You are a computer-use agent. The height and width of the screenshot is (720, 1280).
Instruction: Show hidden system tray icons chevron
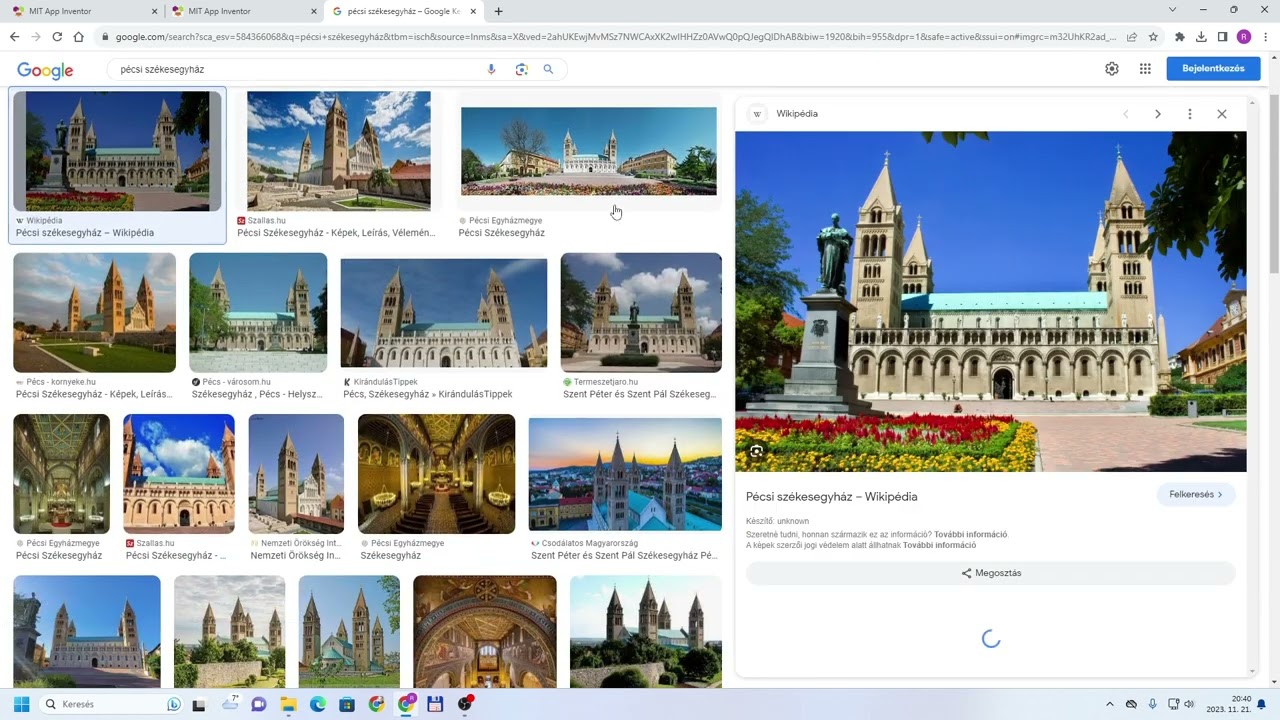click(1109, 704)
